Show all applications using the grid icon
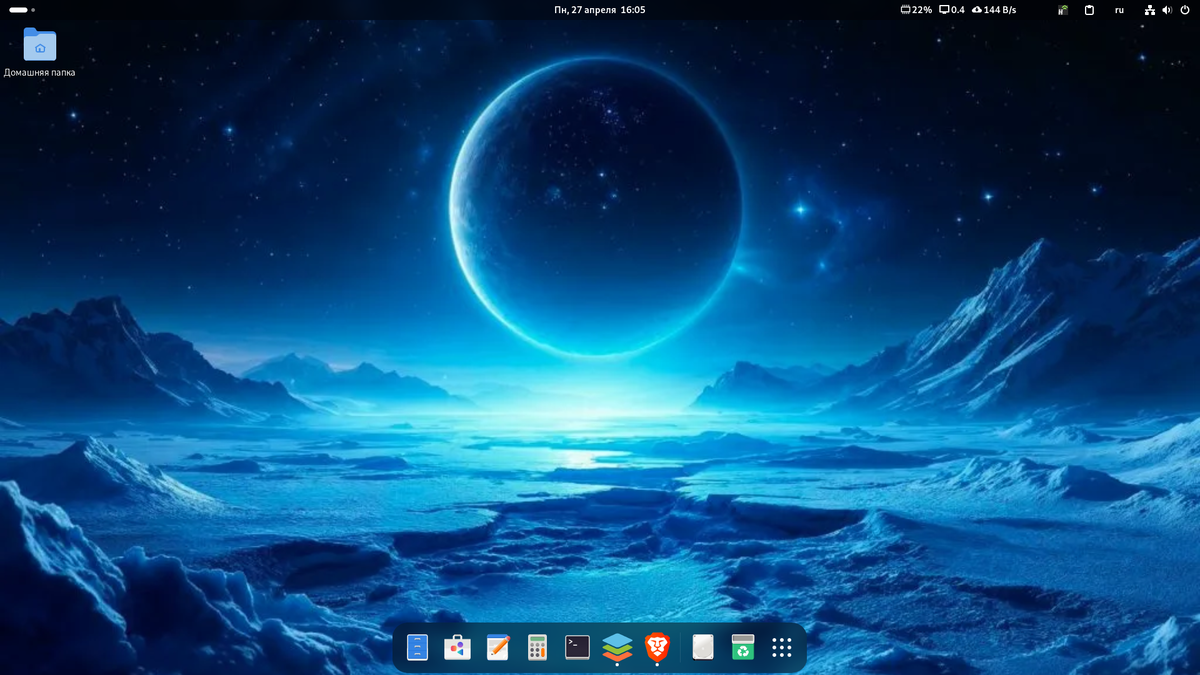The height and width of the screenshot is (675, 1200). (782, 648)
